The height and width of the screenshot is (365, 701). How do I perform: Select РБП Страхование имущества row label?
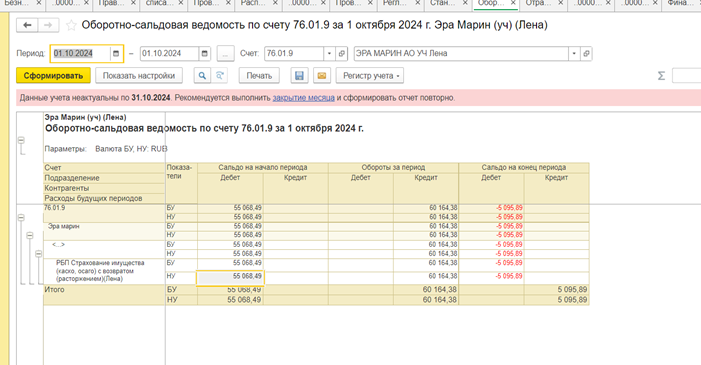(100, 271)
